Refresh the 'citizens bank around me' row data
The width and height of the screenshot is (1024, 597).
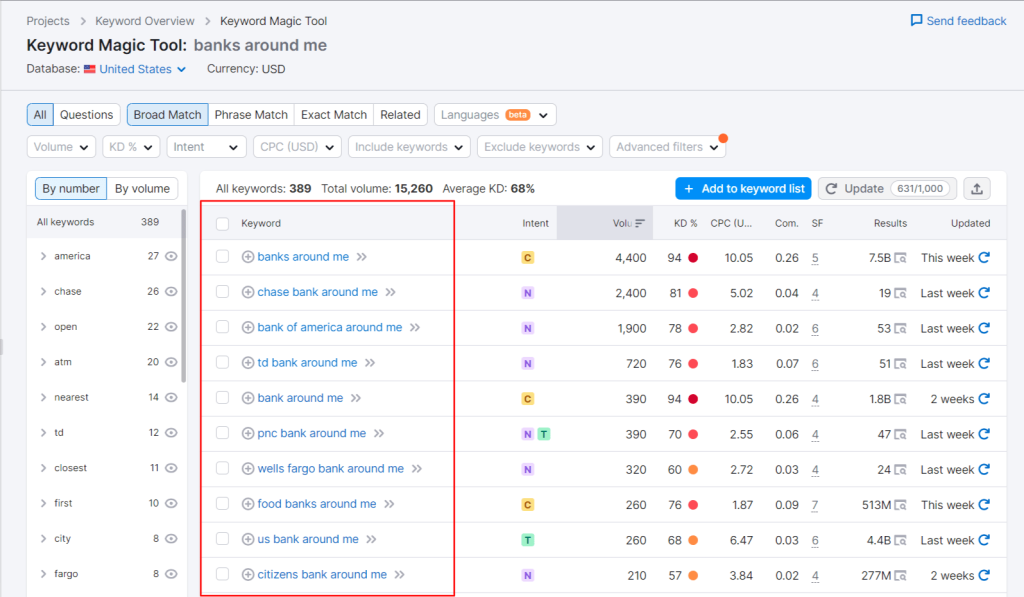[x=984, y=575]
